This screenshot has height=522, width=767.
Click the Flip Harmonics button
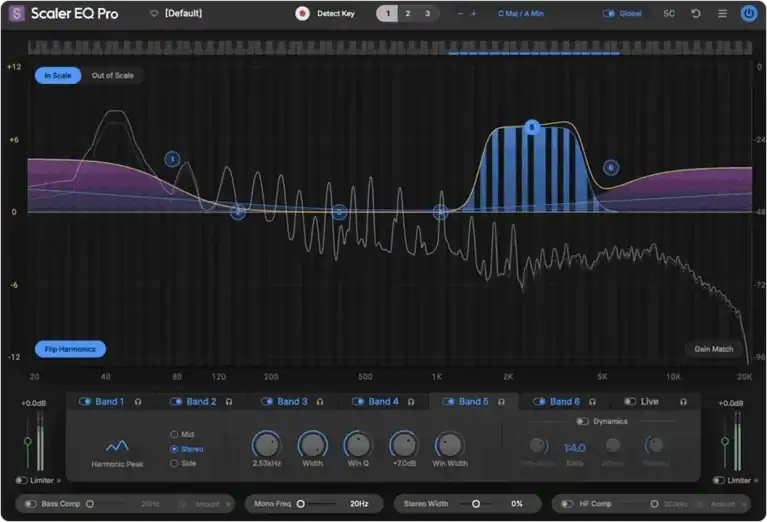[70, 349]
